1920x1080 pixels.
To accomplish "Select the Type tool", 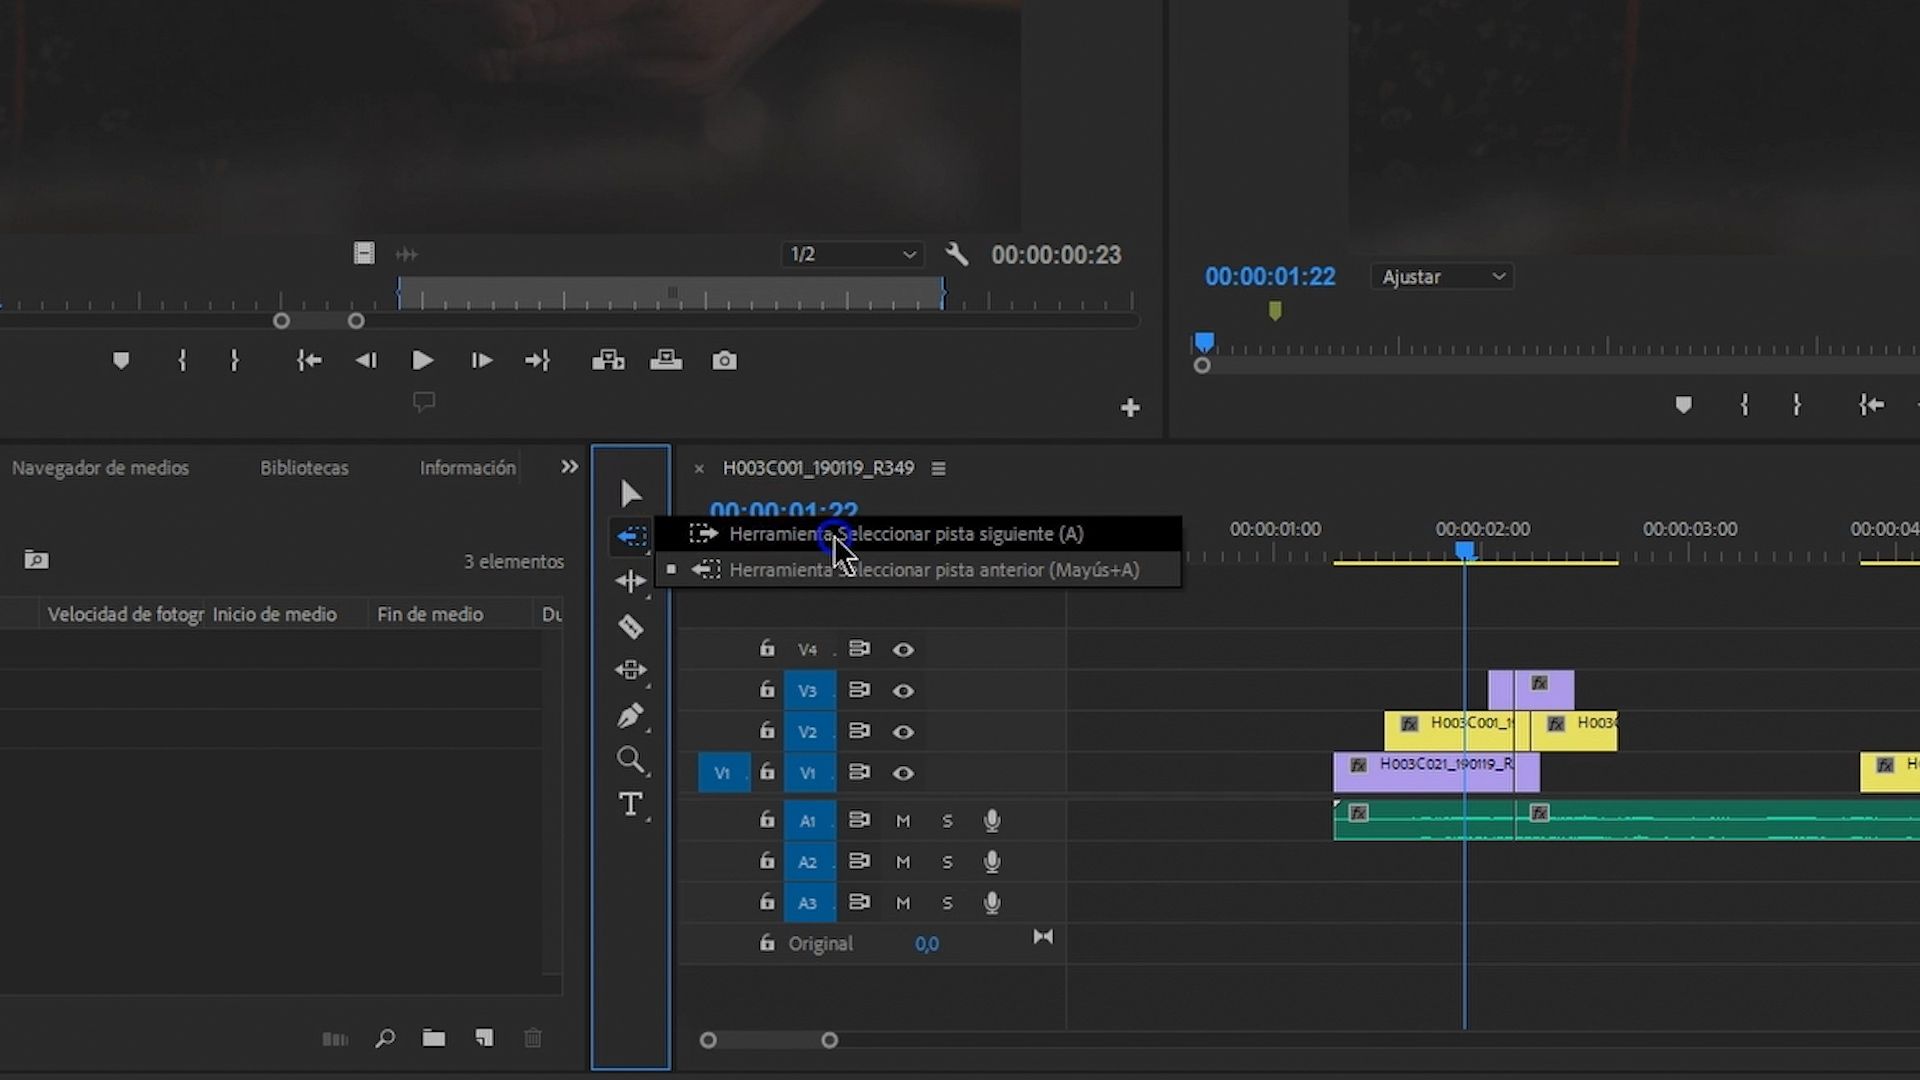I will [630, 803].
